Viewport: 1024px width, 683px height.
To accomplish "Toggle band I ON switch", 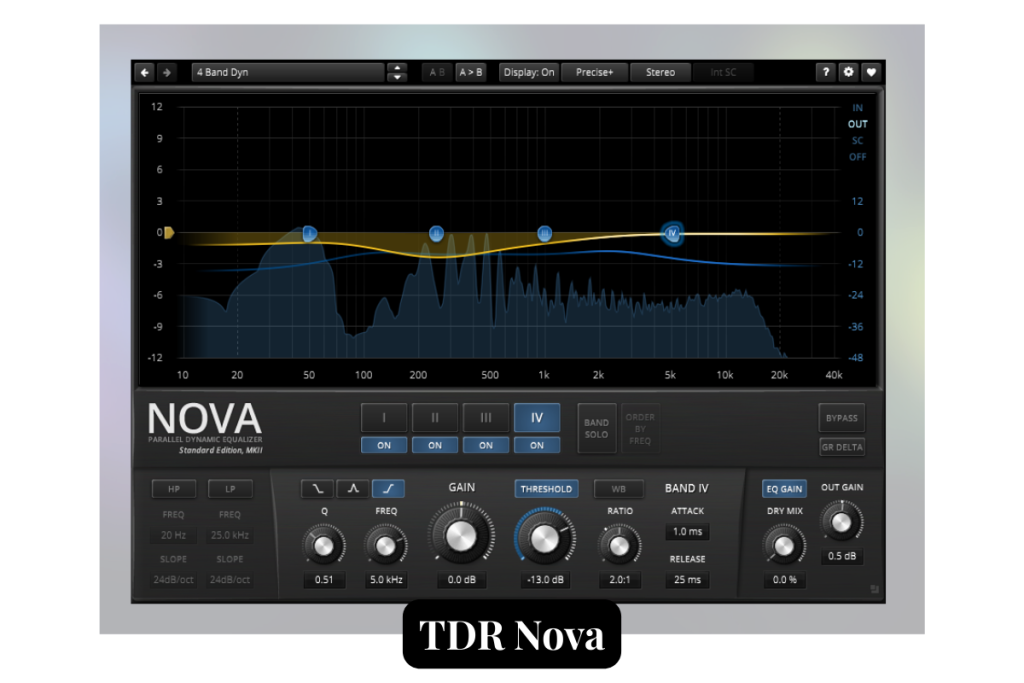I will pyautogui.click(x=384, y=445).
